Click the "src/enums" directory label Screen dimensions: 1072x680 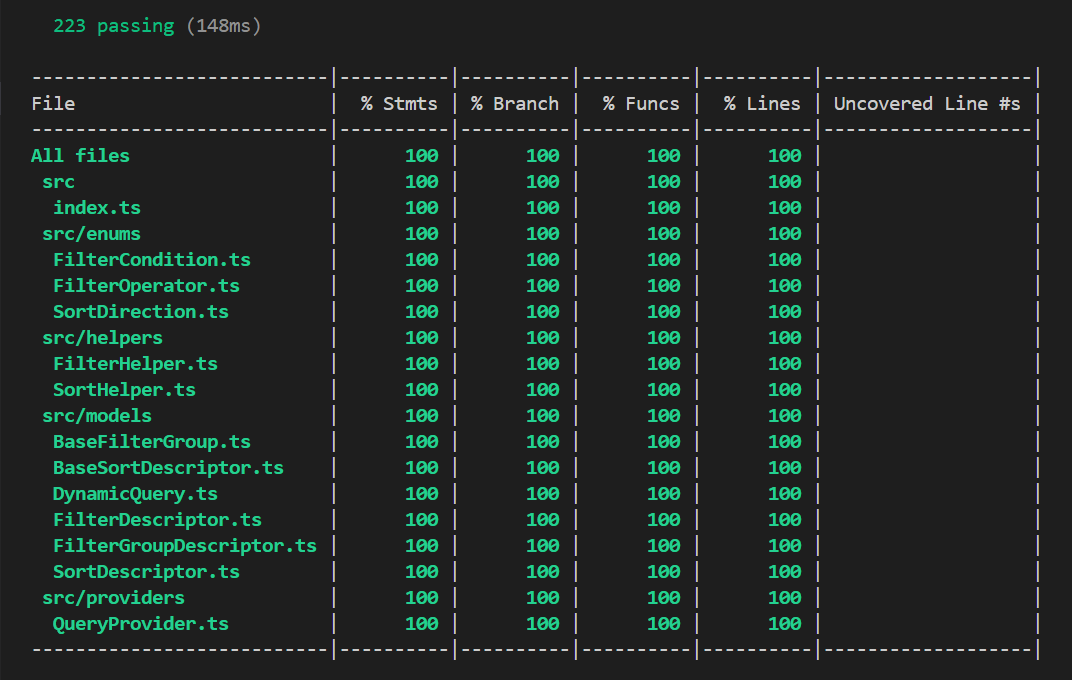pos(92,234)
